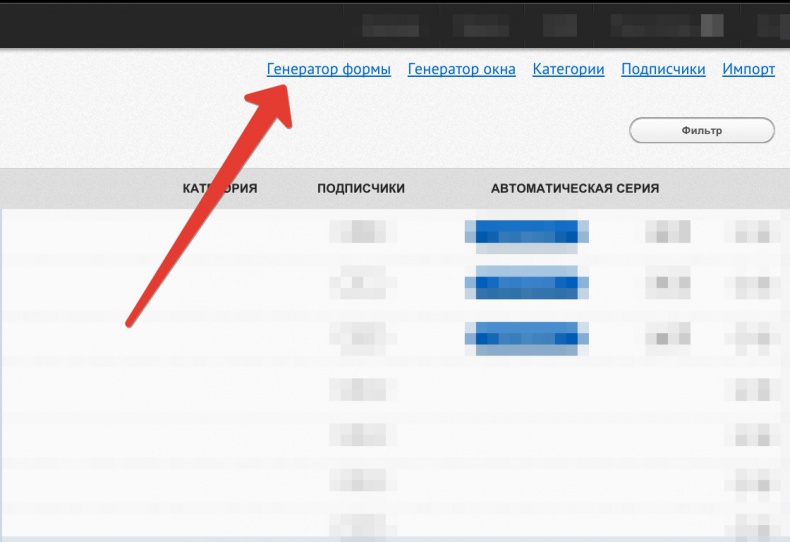
Task: Click the third row's subscribers count
Action: (359, 337)
